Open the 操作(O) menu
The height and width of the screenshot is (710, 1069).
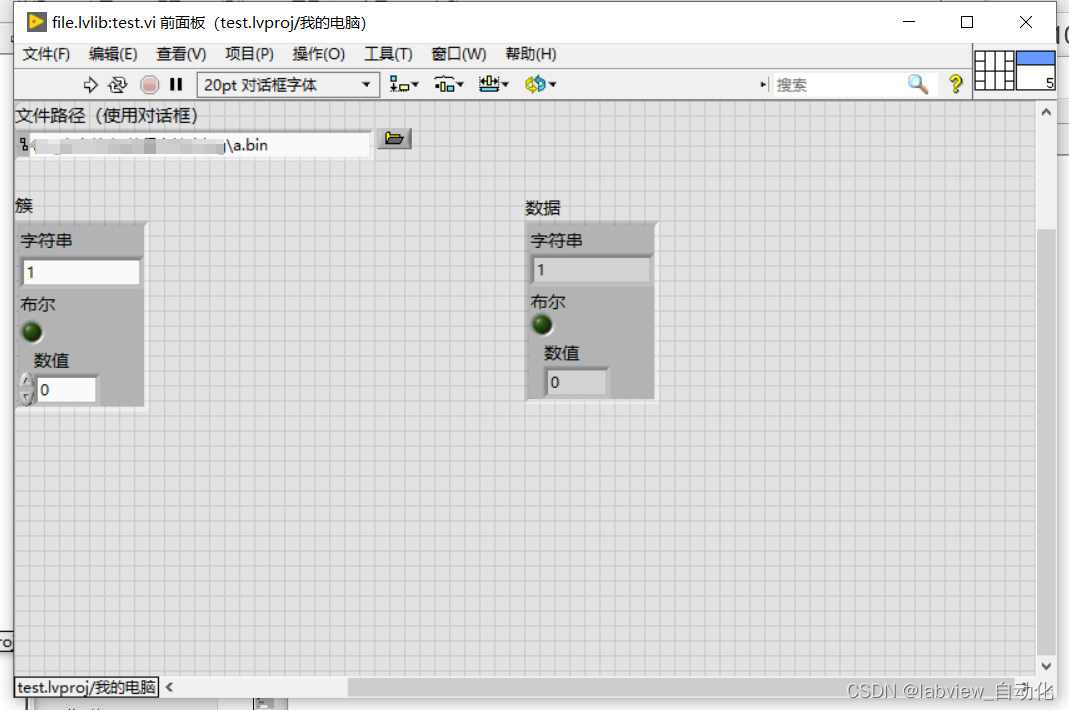pos(318,55)
